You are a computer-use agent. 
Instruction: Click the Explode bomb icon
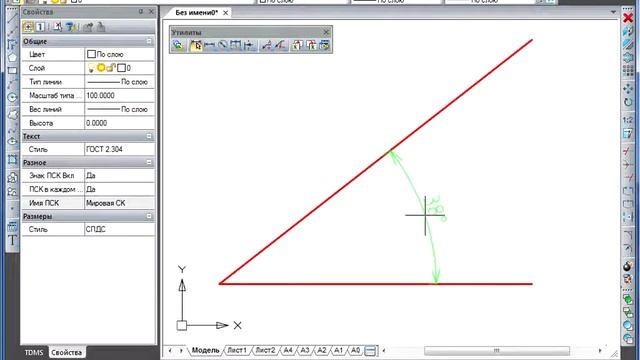[628, 267]
